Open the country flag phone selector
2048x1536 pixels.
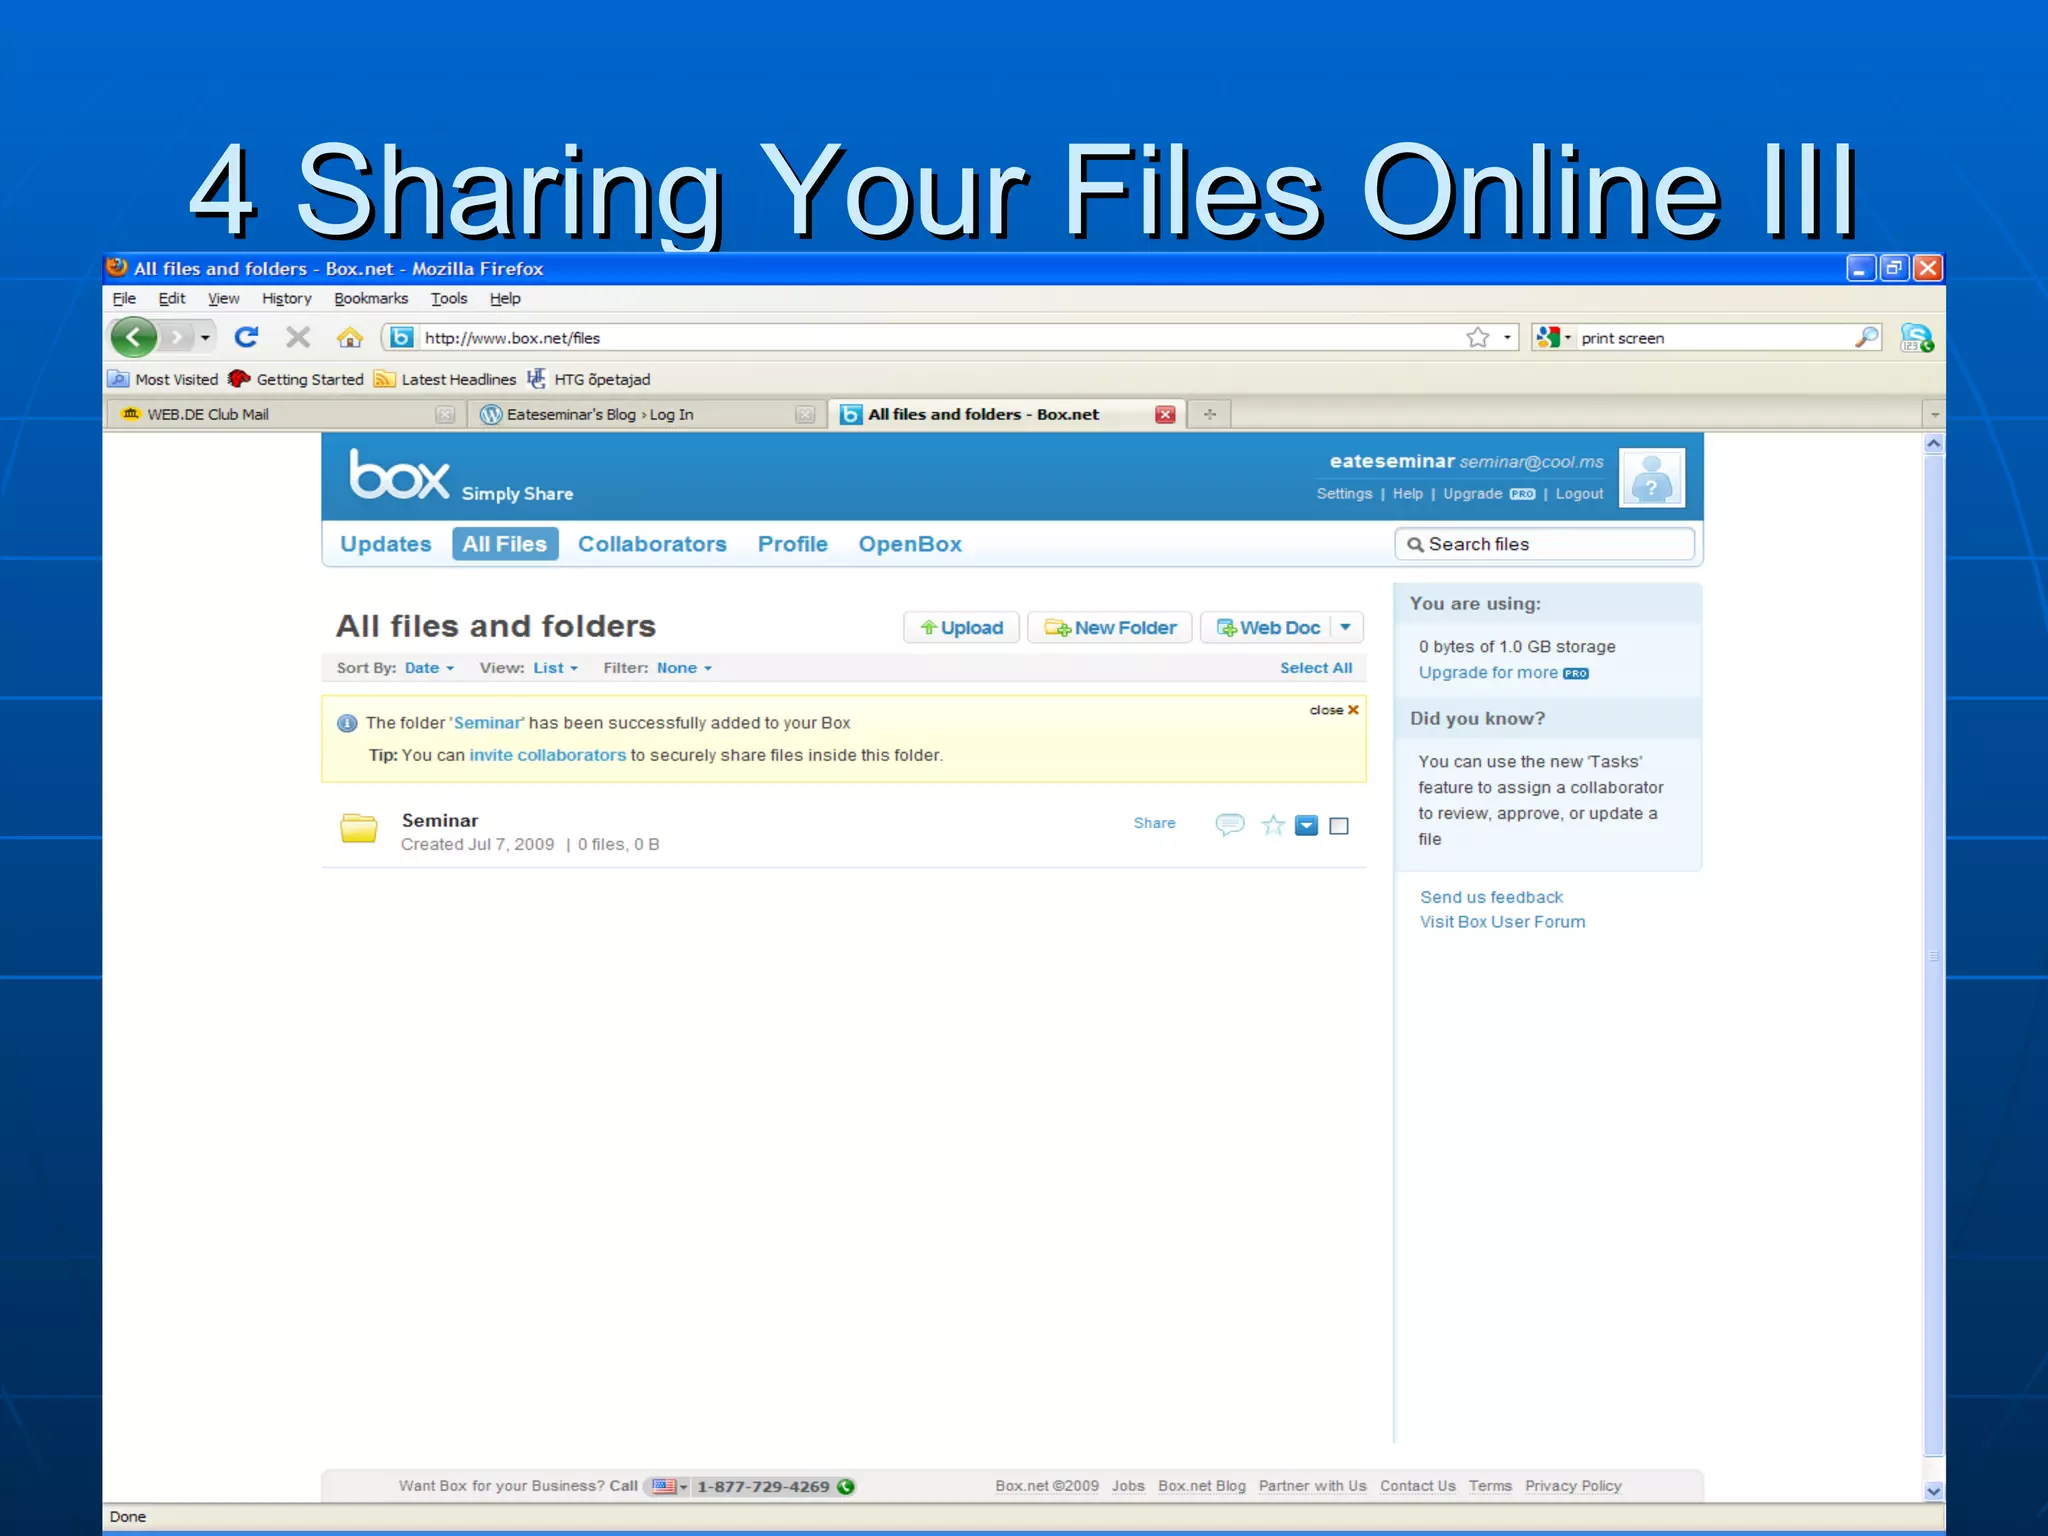(x=669, y=1486)
